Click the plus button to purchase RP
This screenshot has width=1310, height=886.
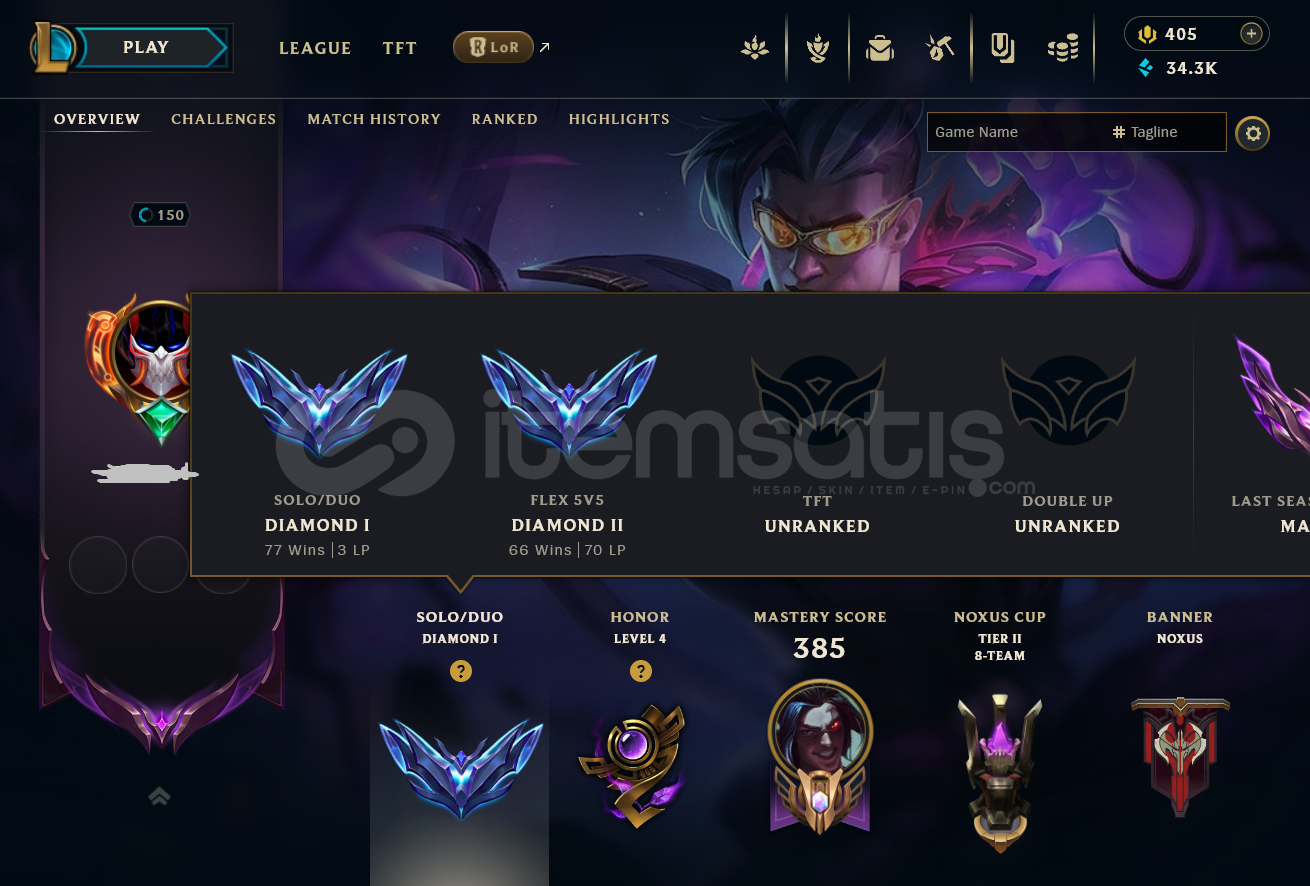(x=1251, y=34)
